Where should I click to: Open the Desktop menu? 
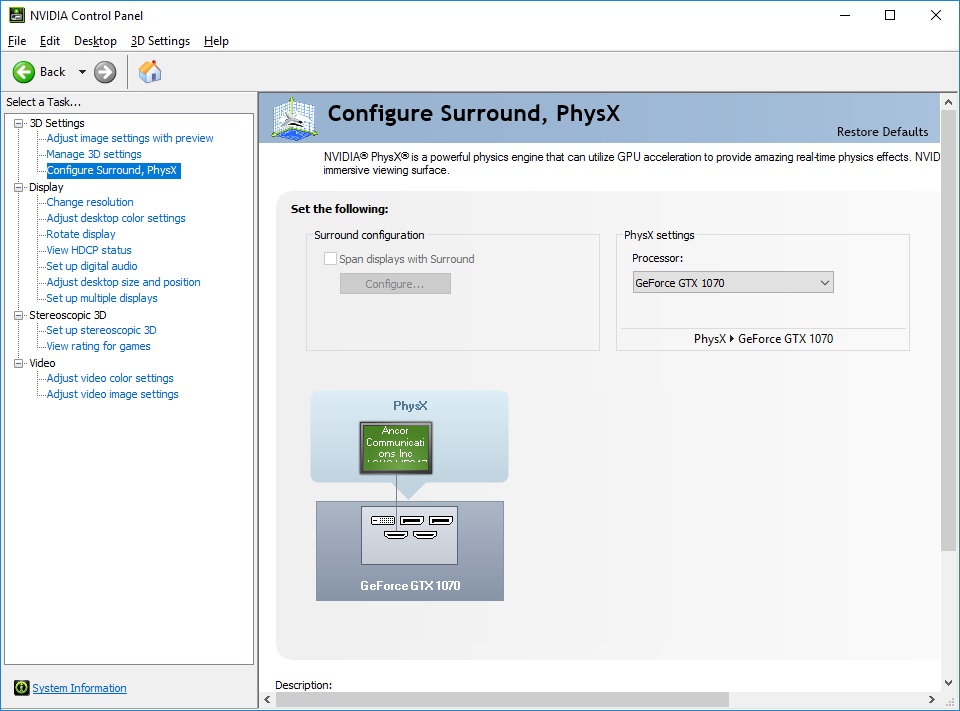(x=95, y=41)
